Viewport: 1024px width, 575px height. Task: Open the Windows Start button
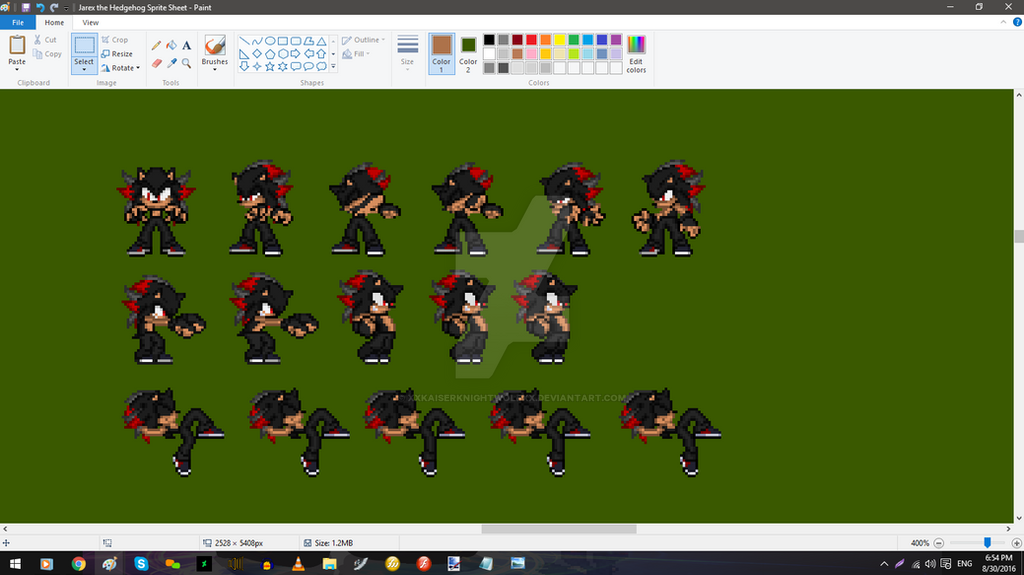(15, 563)
